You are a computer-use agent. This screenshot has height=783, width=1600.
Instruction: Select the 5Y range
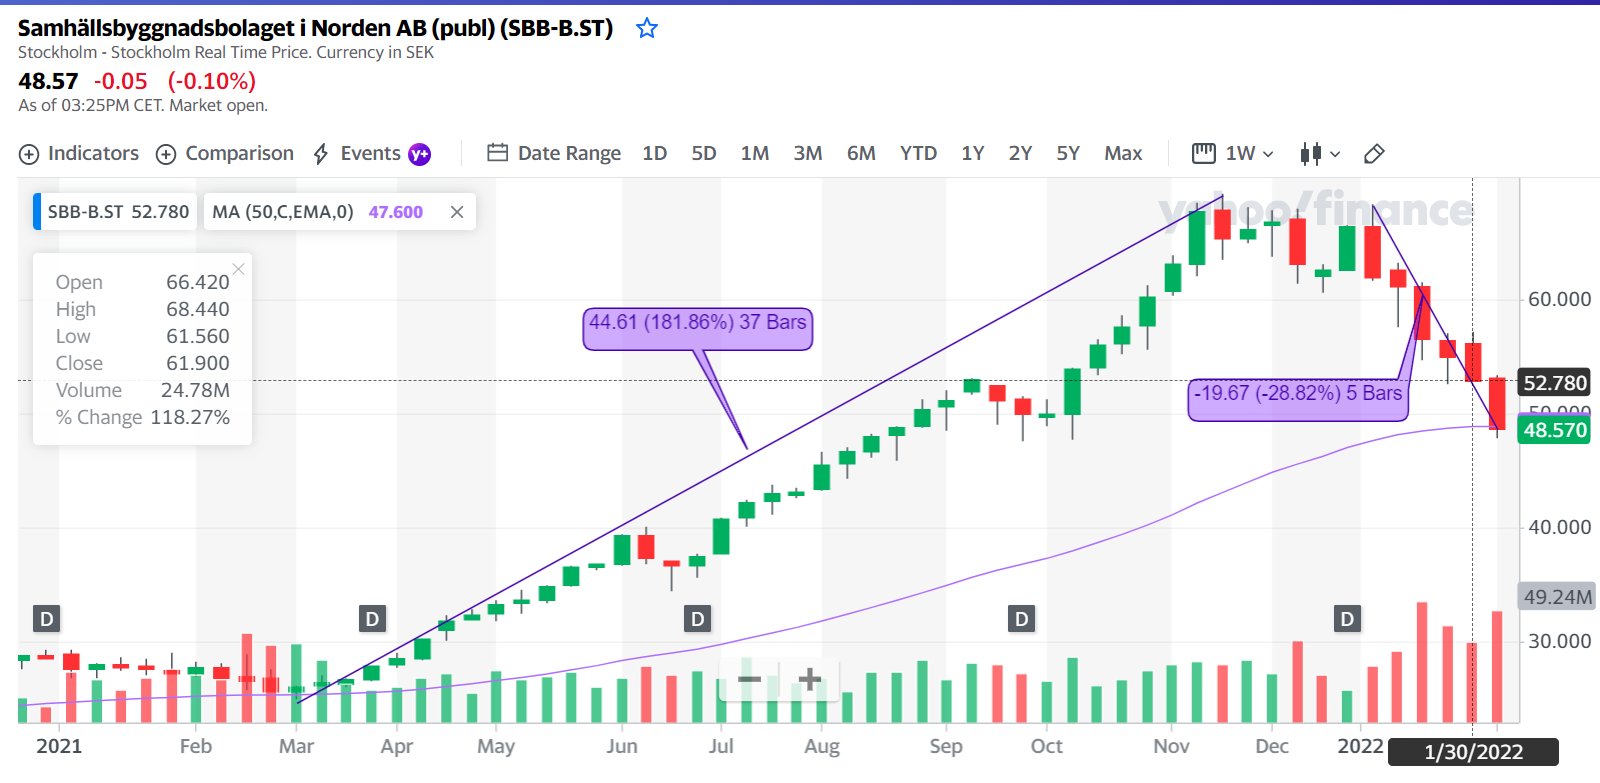point(1068,153)
